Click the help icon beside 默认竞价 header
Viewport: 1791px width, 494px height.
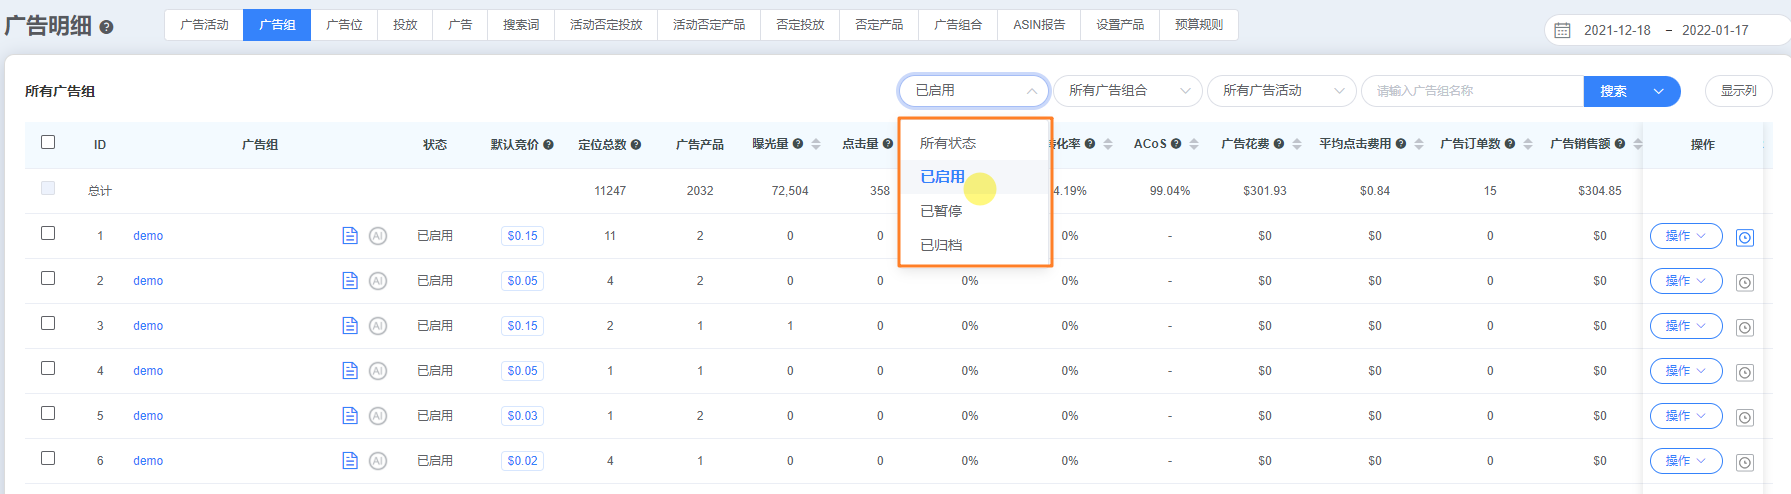pyautogui.click(x=549, y=145)
